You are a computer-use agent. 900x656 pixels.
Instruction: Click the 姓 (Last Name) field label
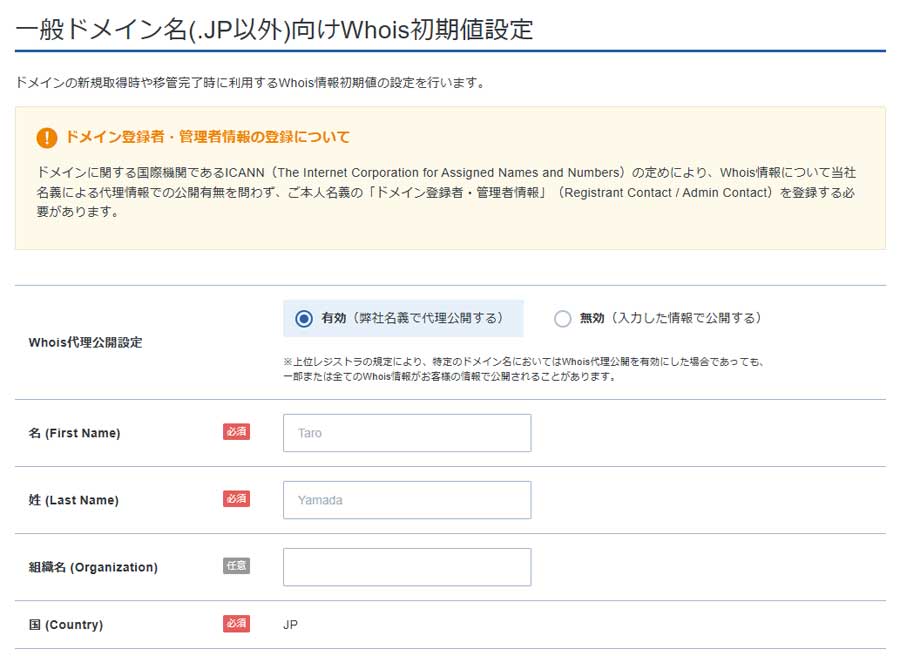(72, 500)
